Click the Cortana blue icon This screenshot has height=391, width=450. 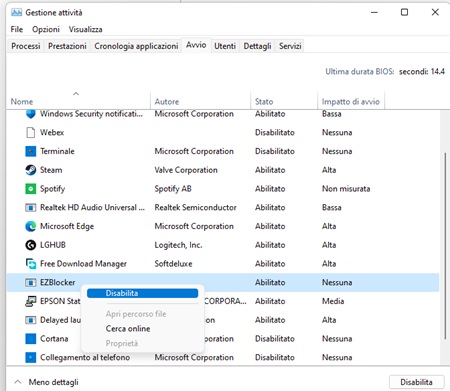(x=31, y=339)
